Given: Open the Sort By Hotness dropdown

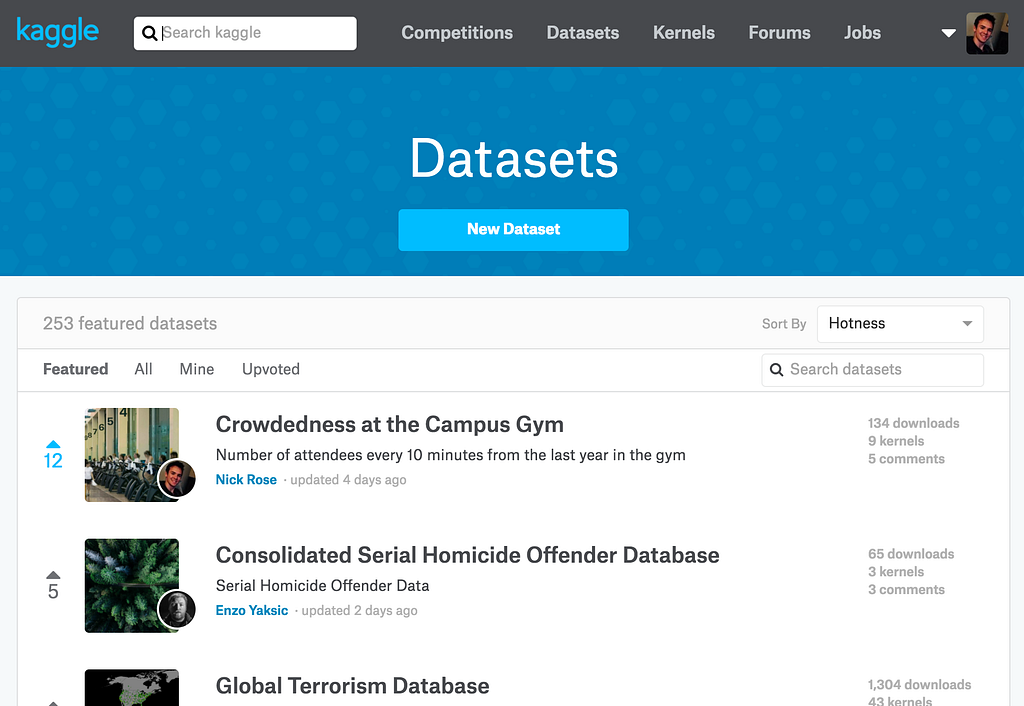Looking at the screenshot, I should click(x=900, y=324).
